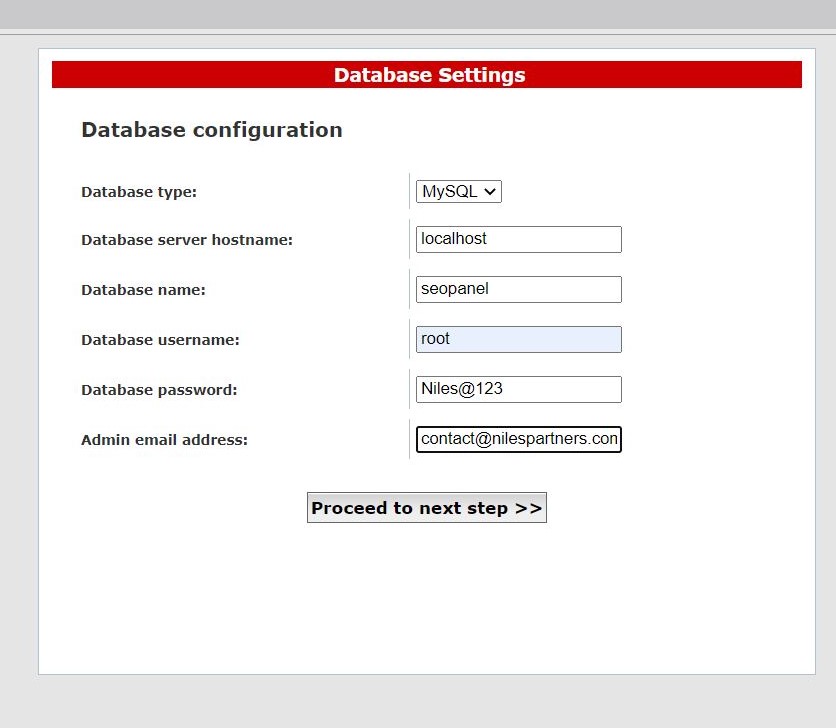Image resolution: width=836 pixels, height=728 pixels.
Task: Click the Database type label
Action: 139,192
